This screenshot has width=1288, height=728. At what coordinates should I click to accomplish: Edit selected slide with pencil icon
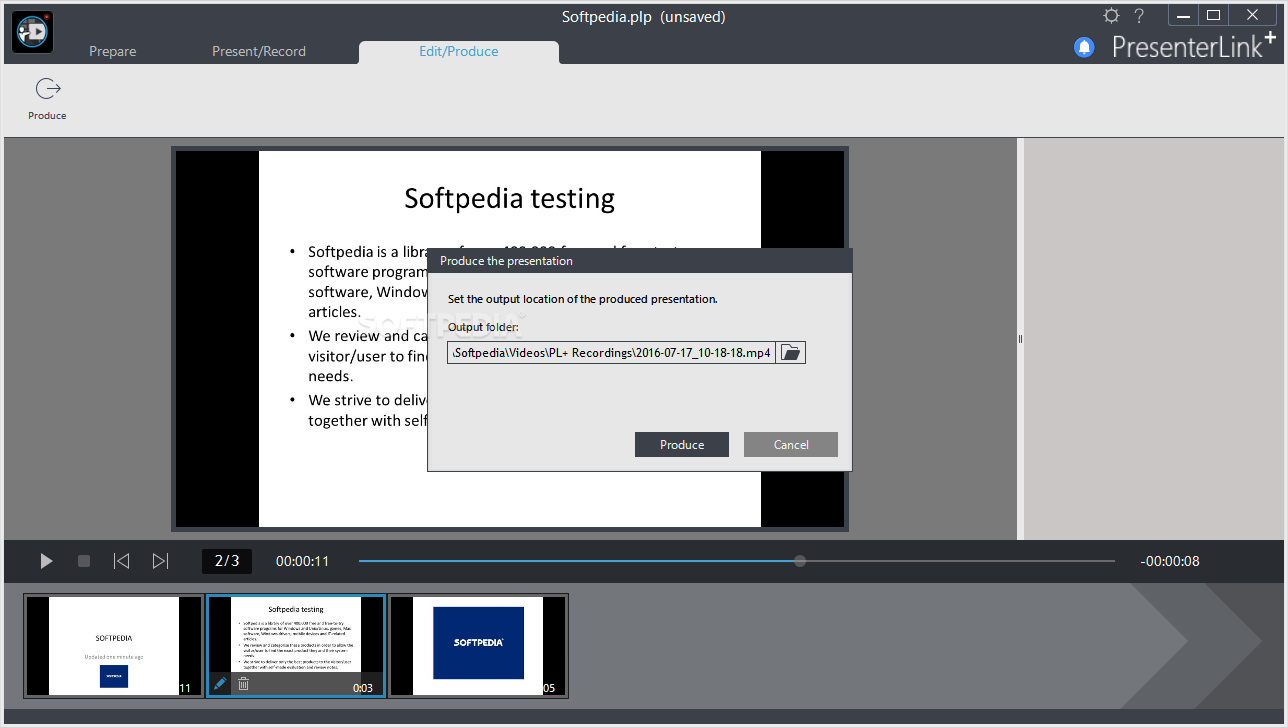pyautogui.click(x=220, y=684)
